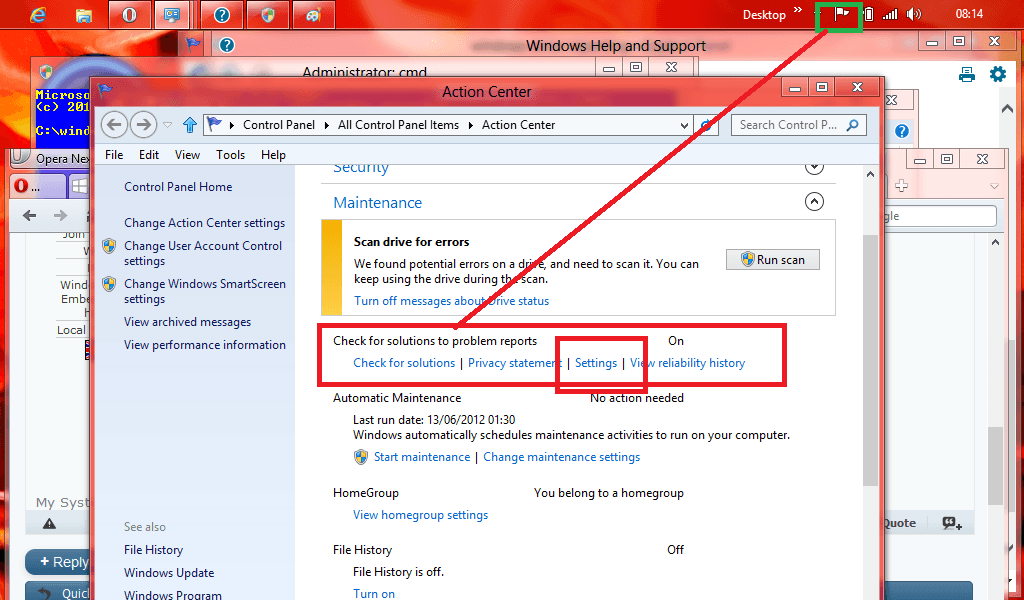The width and height of the screenshot is (1024, 600).
Task: Click the Search Control Panel field
Action: coord(799,125)
